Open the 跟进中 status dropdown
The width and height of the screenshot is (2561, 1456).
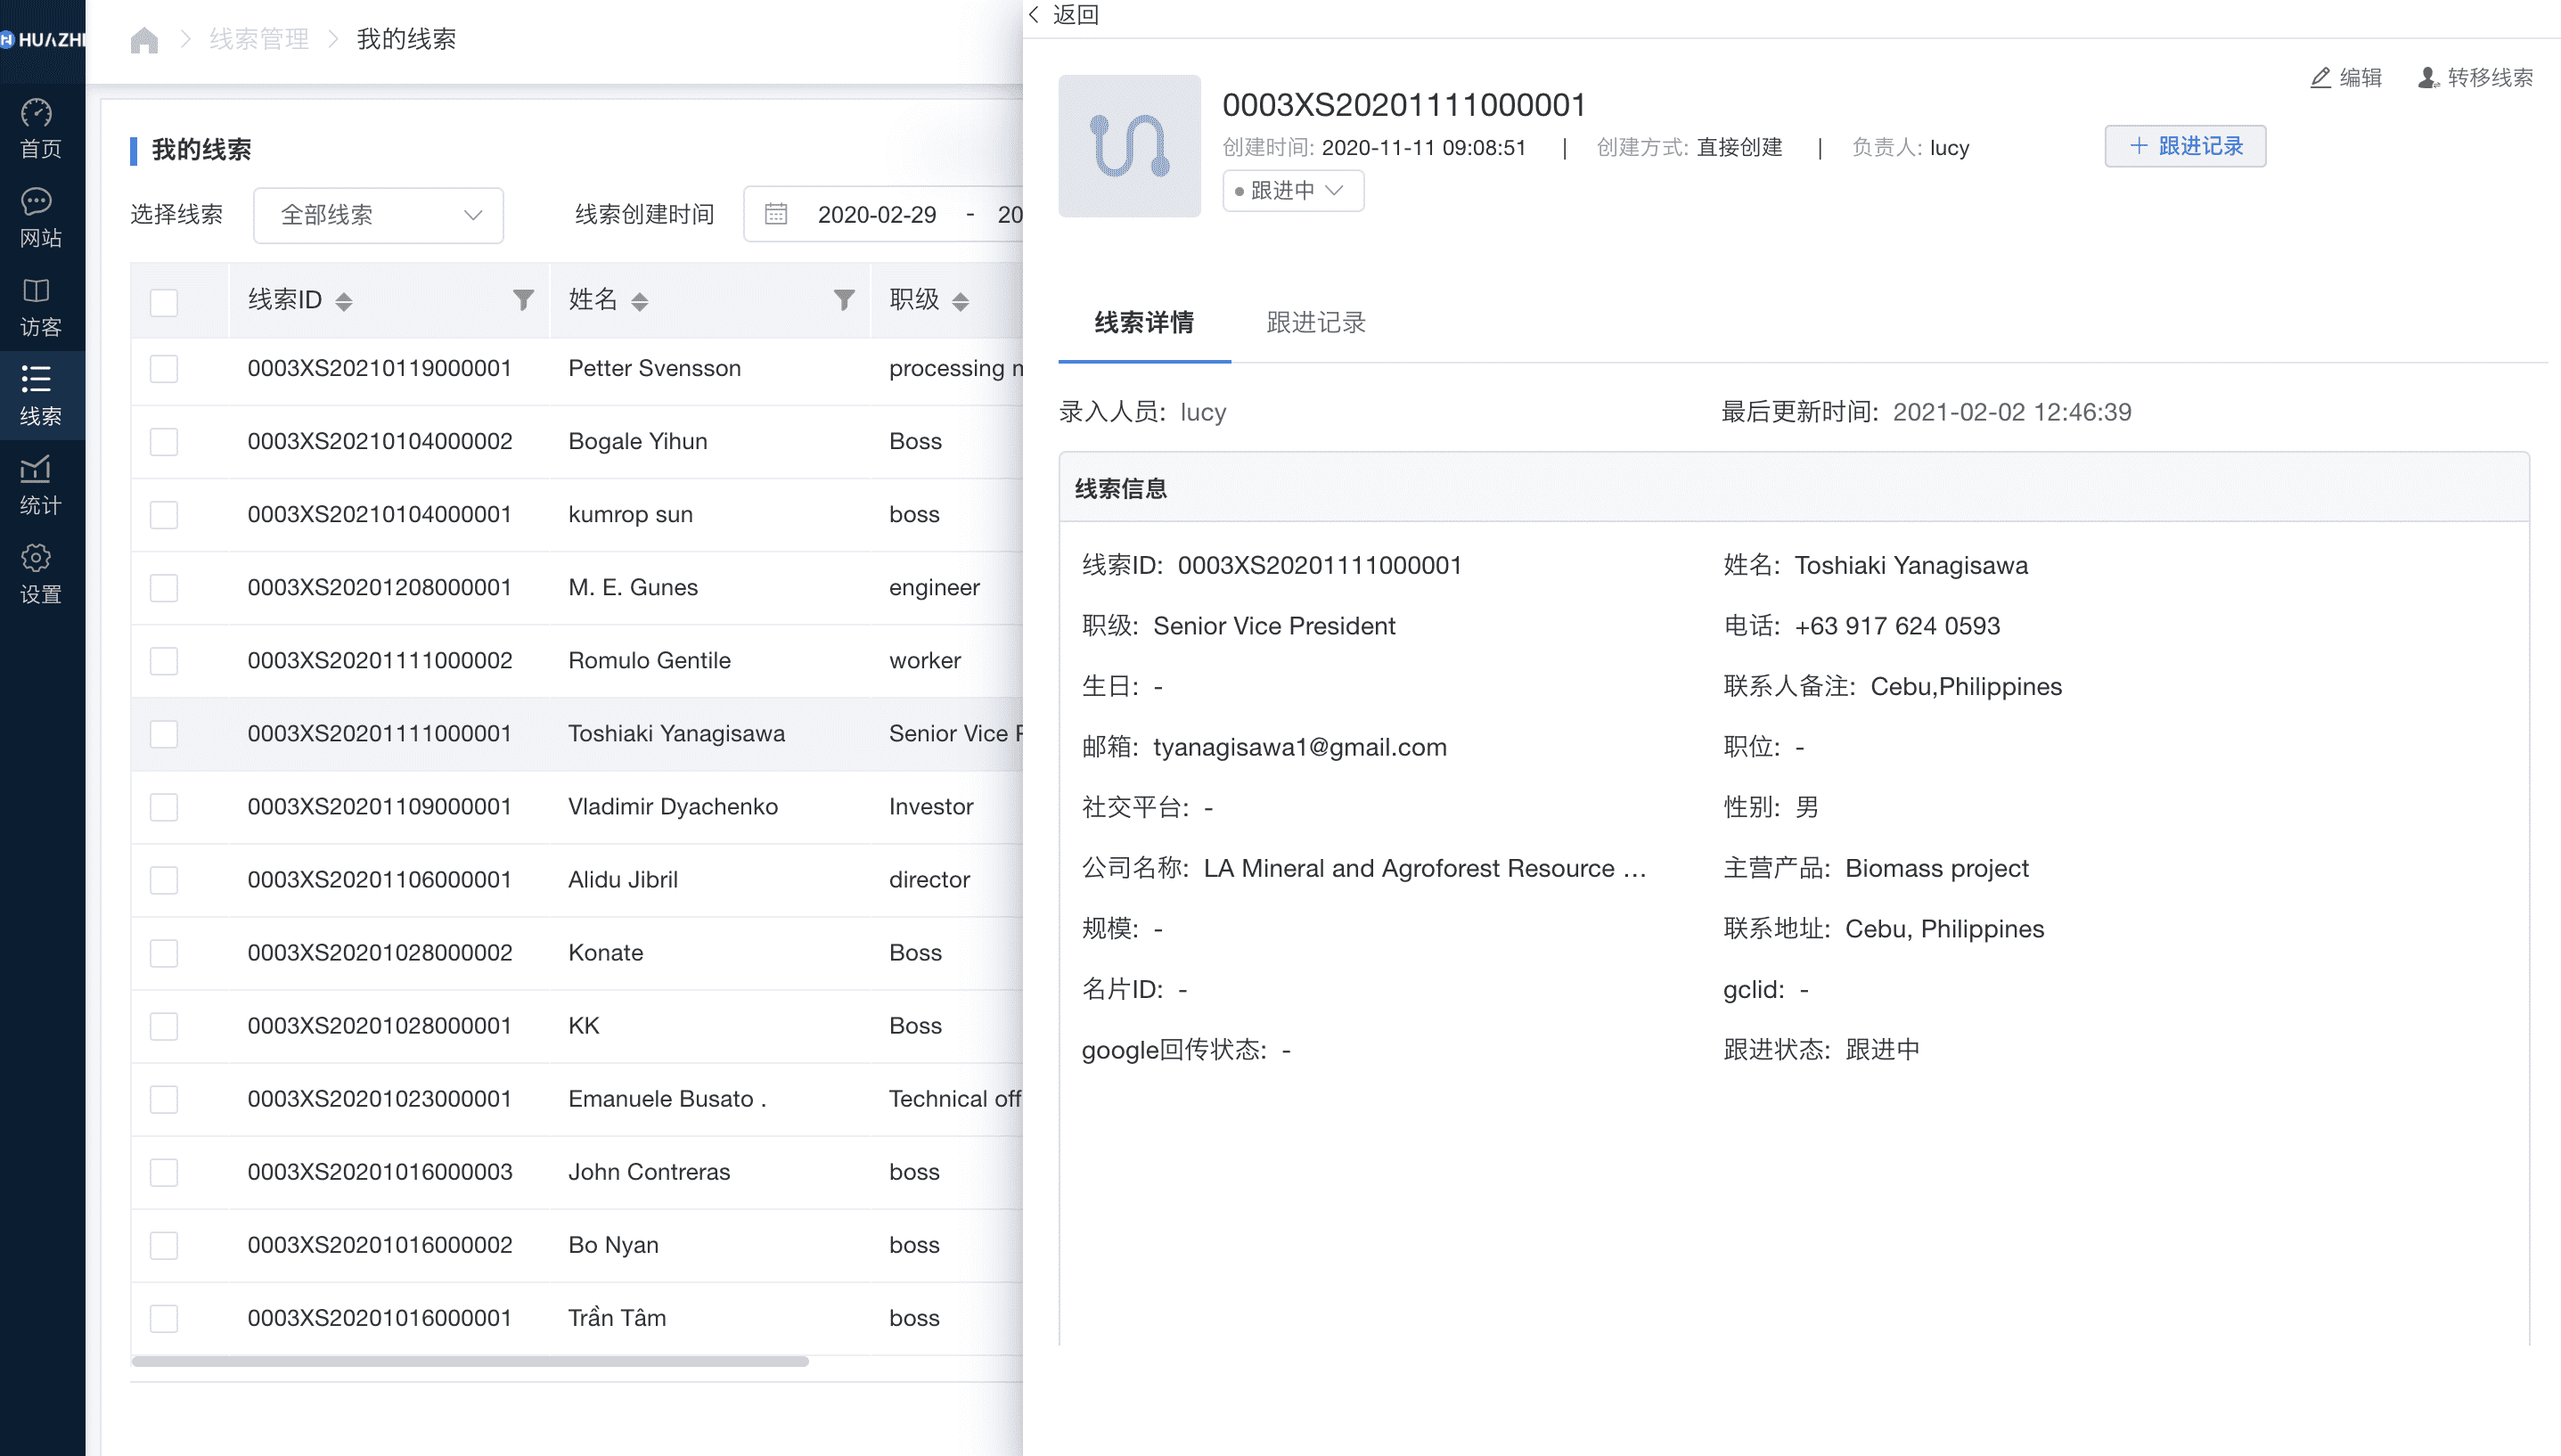click(x=1292, y=191)
